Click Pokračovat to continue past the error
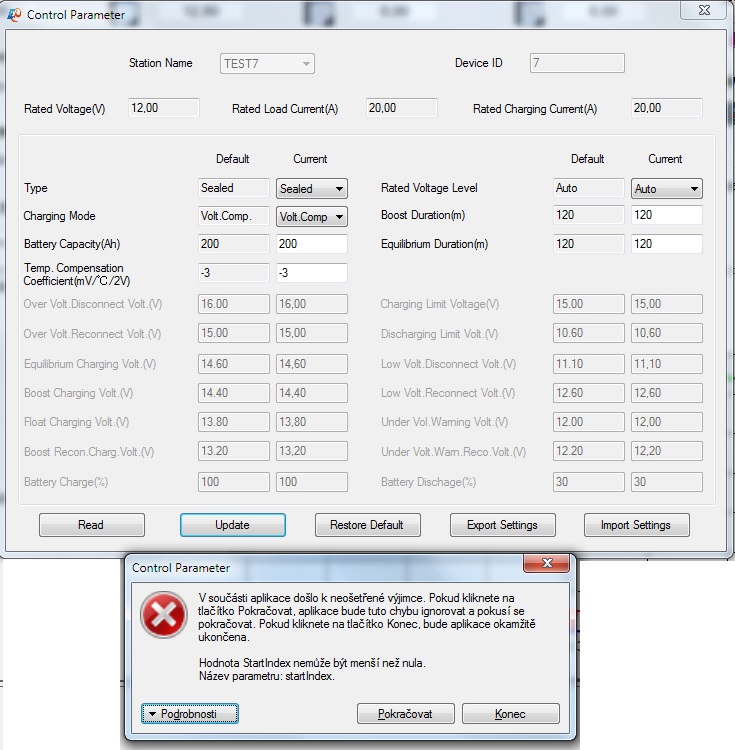This screenshot has width=735, height=750. click(406, 714)
